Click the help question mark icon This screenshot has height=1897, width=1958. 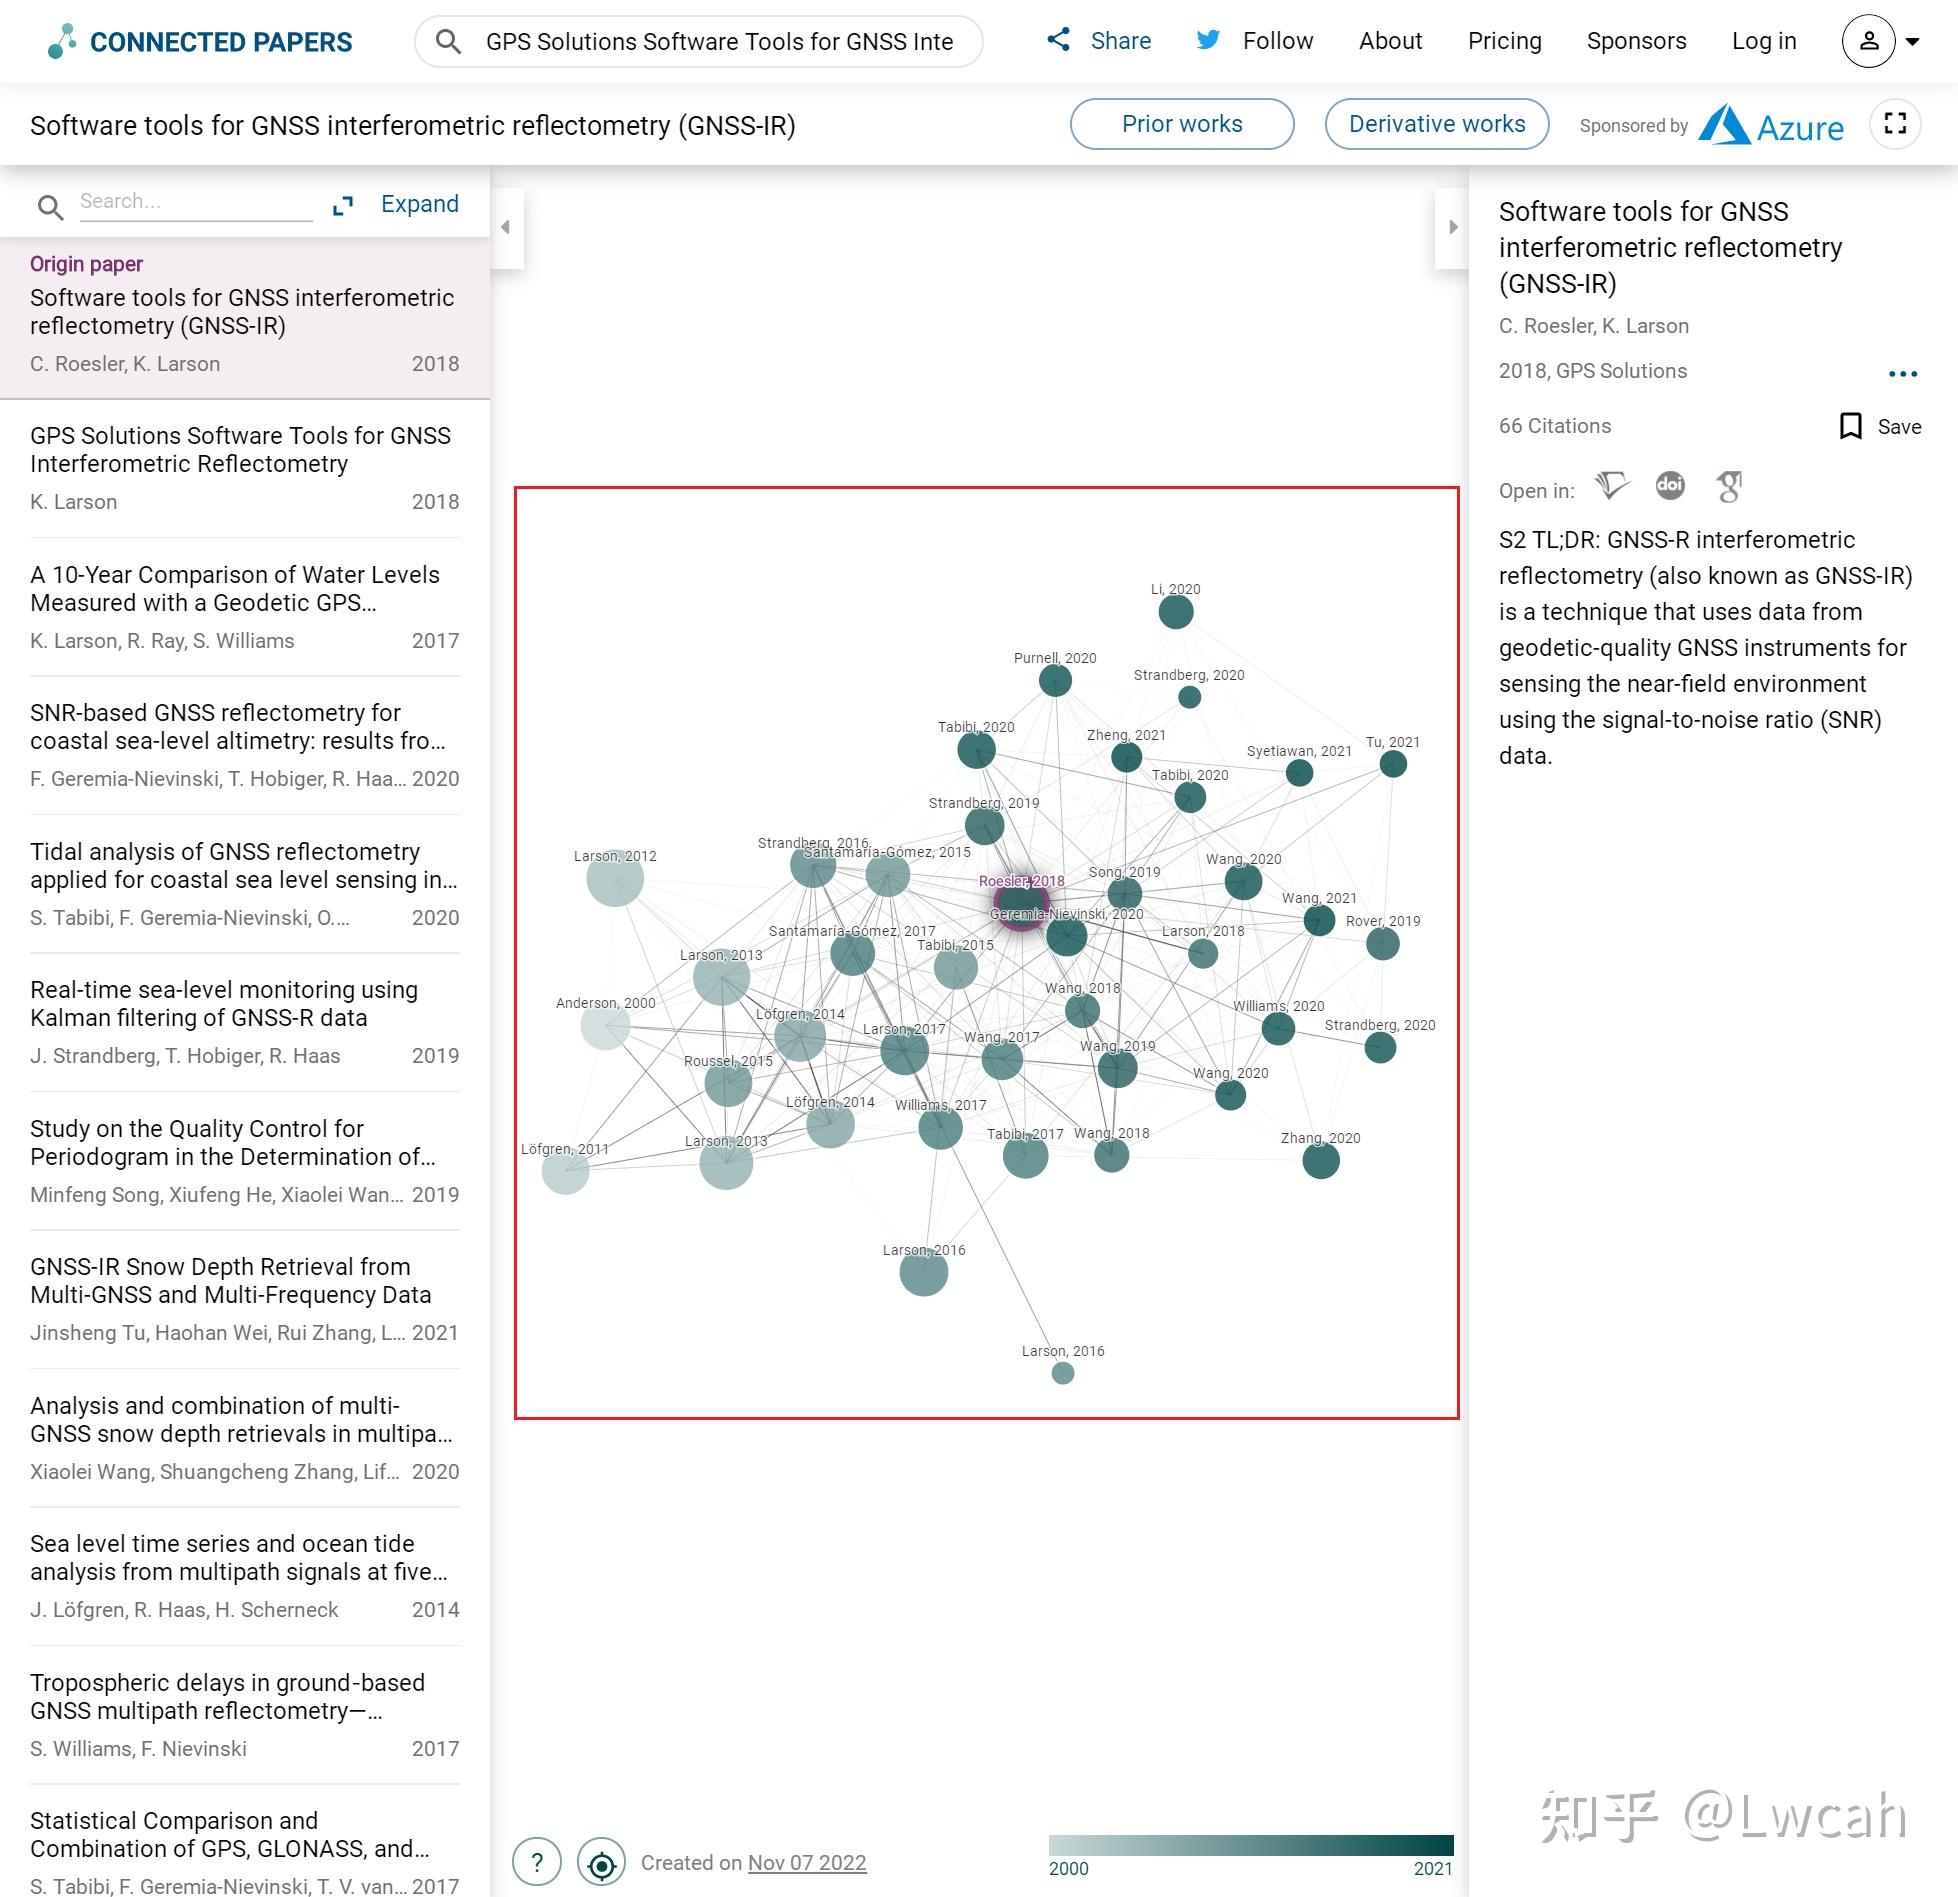537,1863
